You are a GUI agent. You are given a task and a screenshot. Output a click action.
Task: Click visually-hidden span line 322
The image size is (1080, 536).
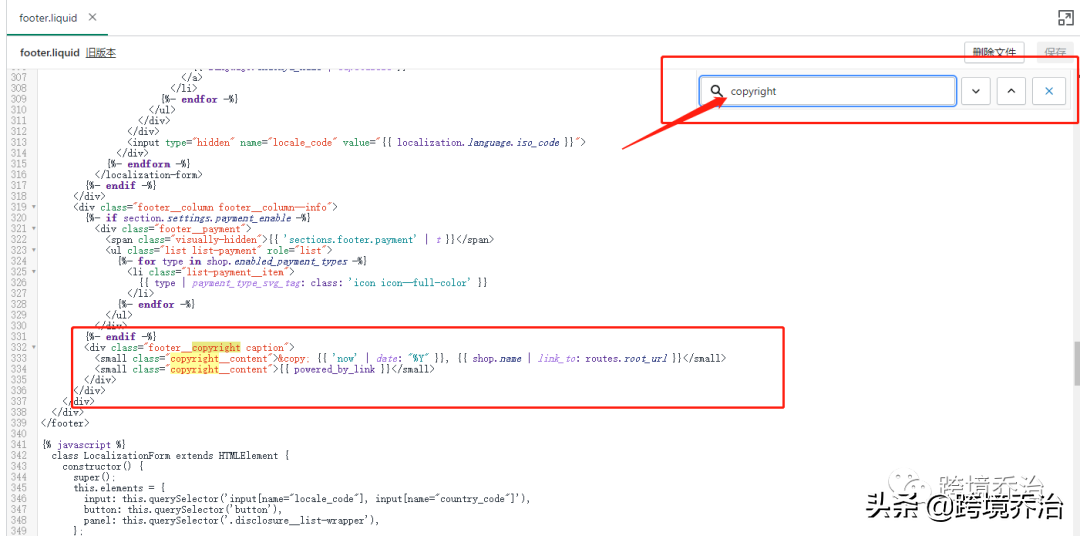click(300, 239)
